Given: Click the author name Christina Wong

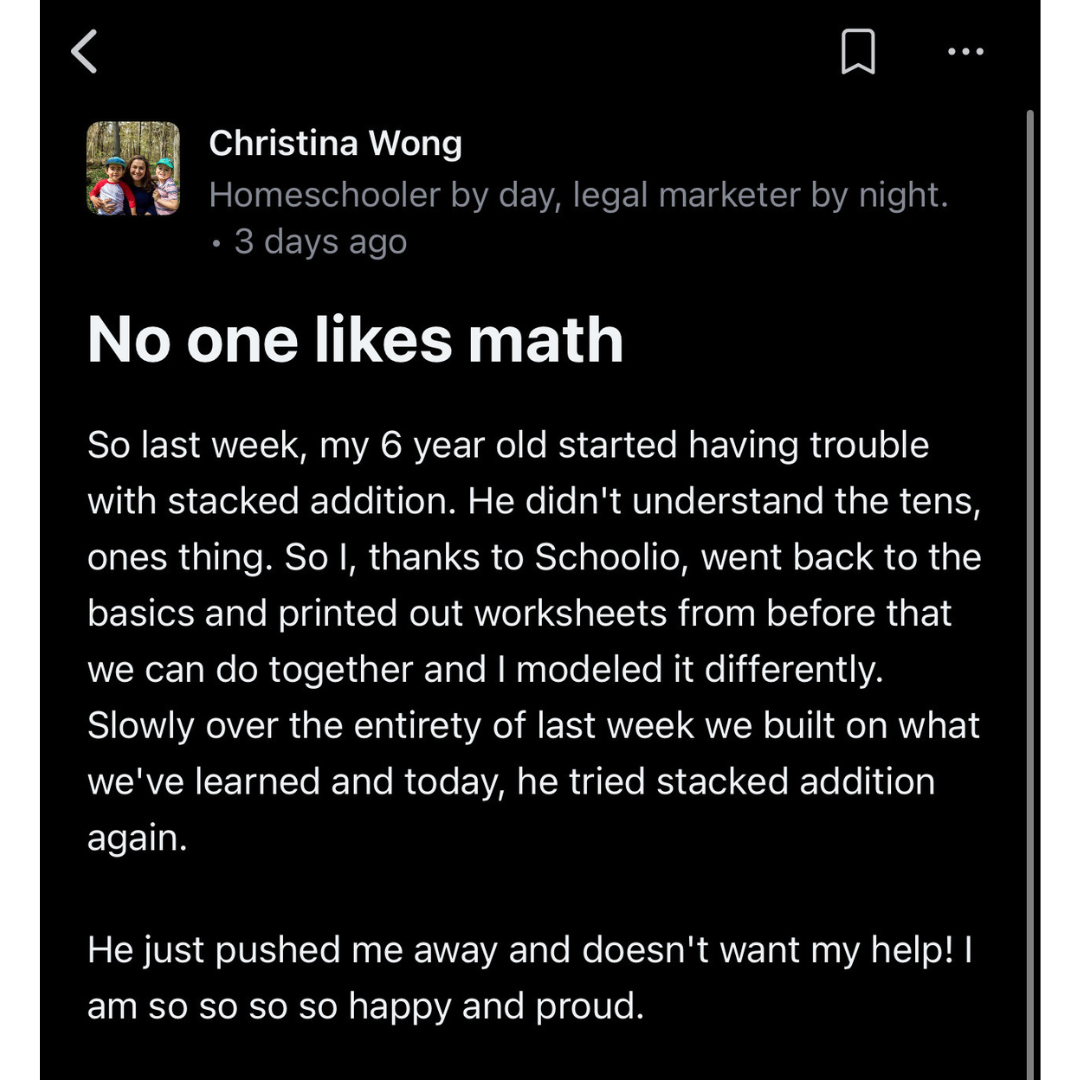Looking at the screenshot, I should coord(335,144).
